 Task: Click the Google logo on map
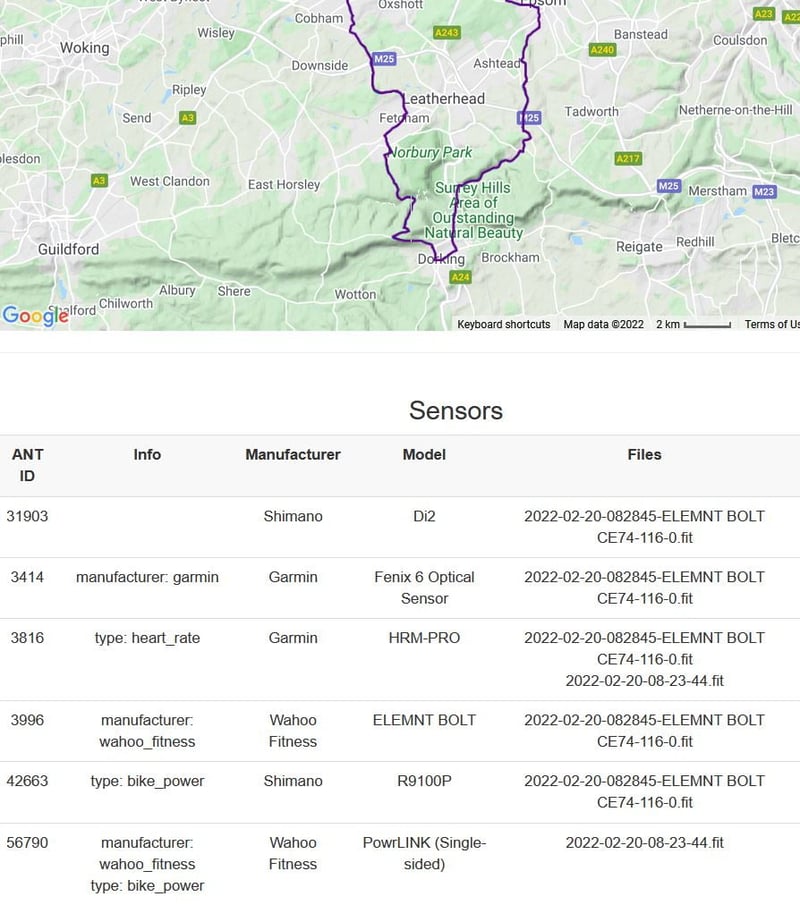click(35, 316)
